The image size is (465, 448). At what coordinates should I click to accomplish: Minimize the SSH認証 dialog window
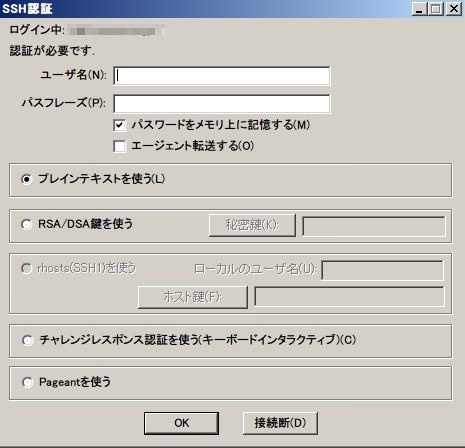coord(419,9)
